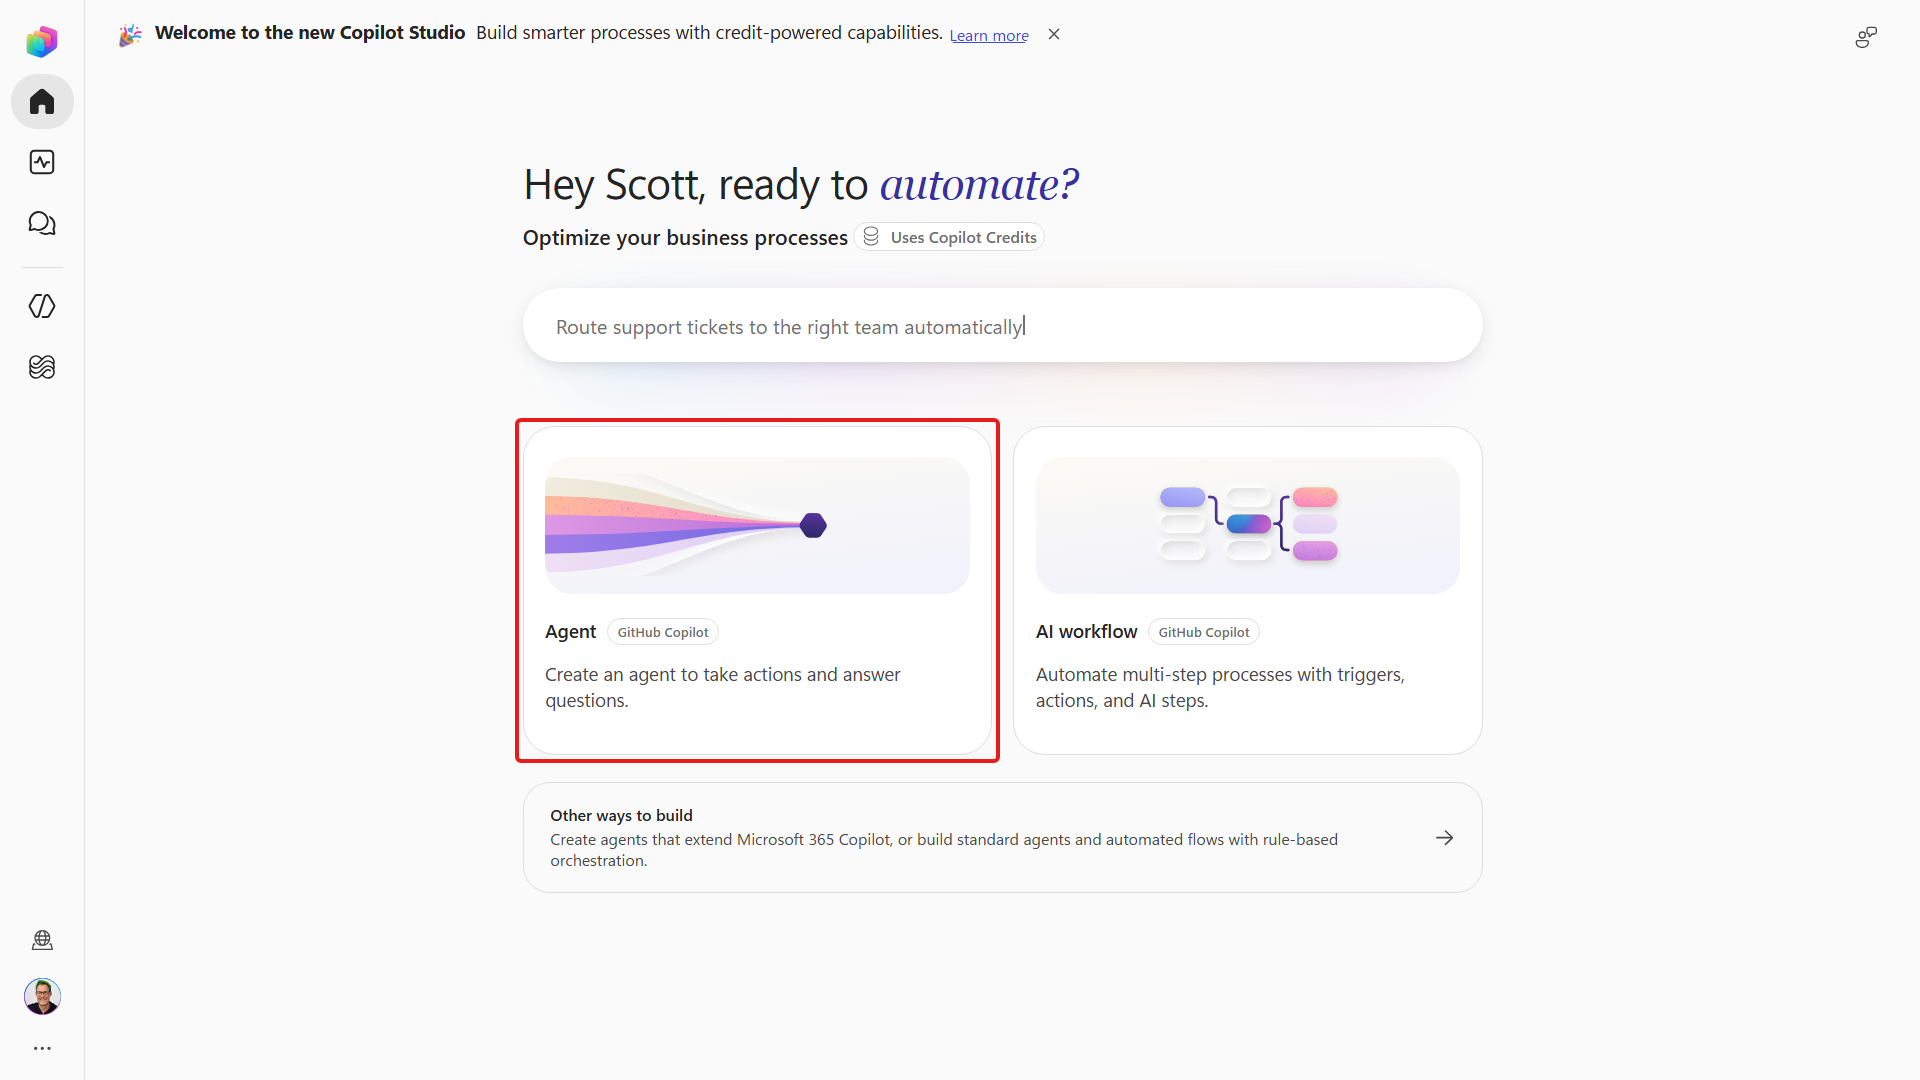Screen dimensions: 1920x1080
Task: Click the environment globe icon in sidebar
Action: (x=42, y=940)
